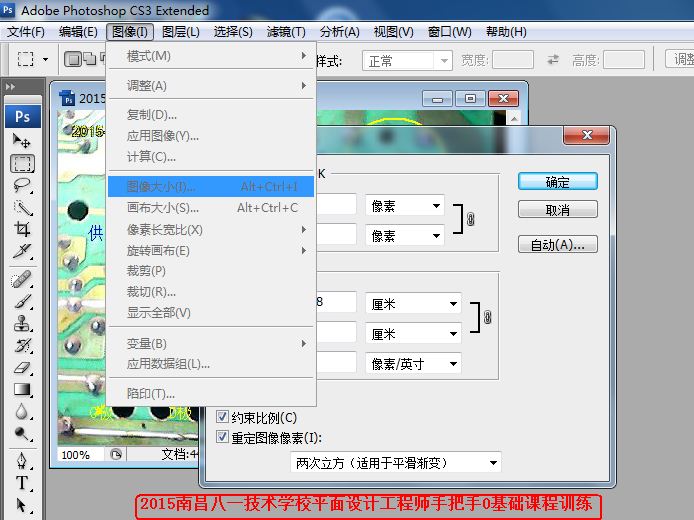The width and height of the screenshot is (694, 520).
Task: Open the 样式 正常 style dropdown
Action: tap(407, 61)
